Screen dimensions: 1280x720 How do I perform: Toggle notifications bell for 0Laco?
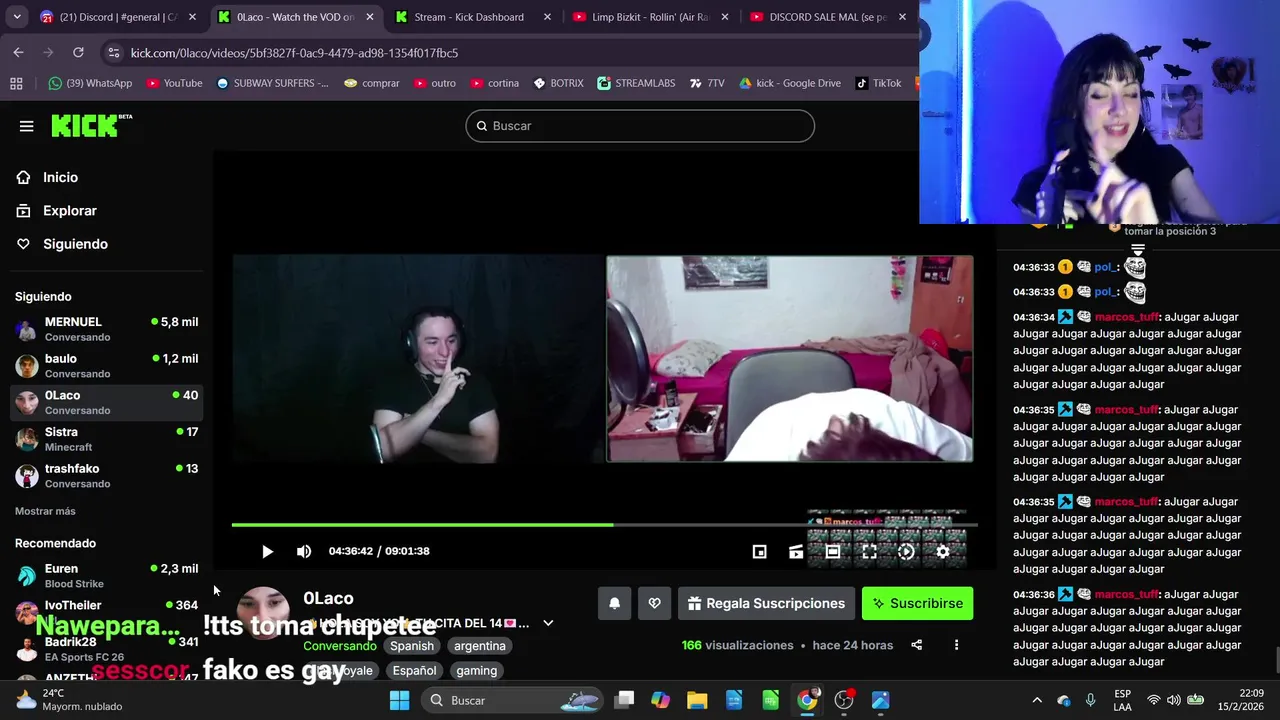(615, 603)
